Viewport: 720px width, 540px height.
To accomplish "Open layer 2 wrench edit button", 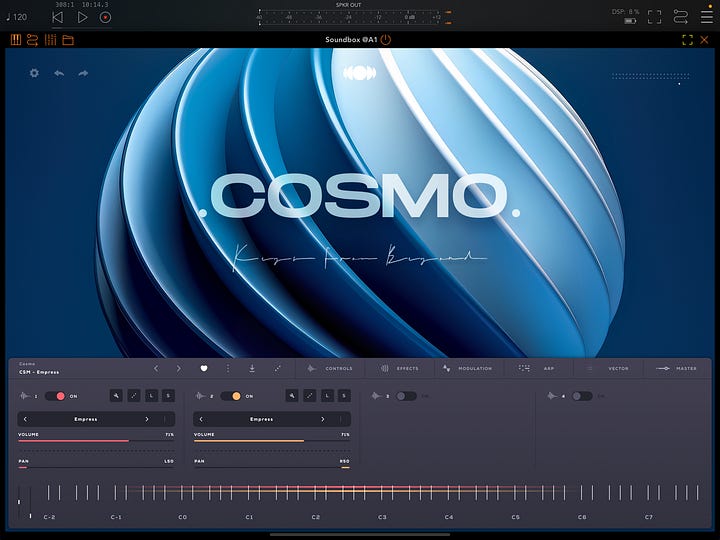I will point(292,395).
